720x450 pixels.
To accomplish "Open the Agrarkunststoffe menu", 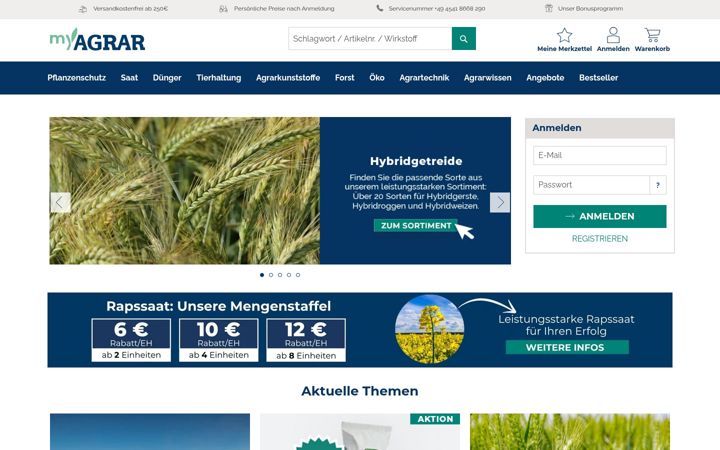I will 288,78.
